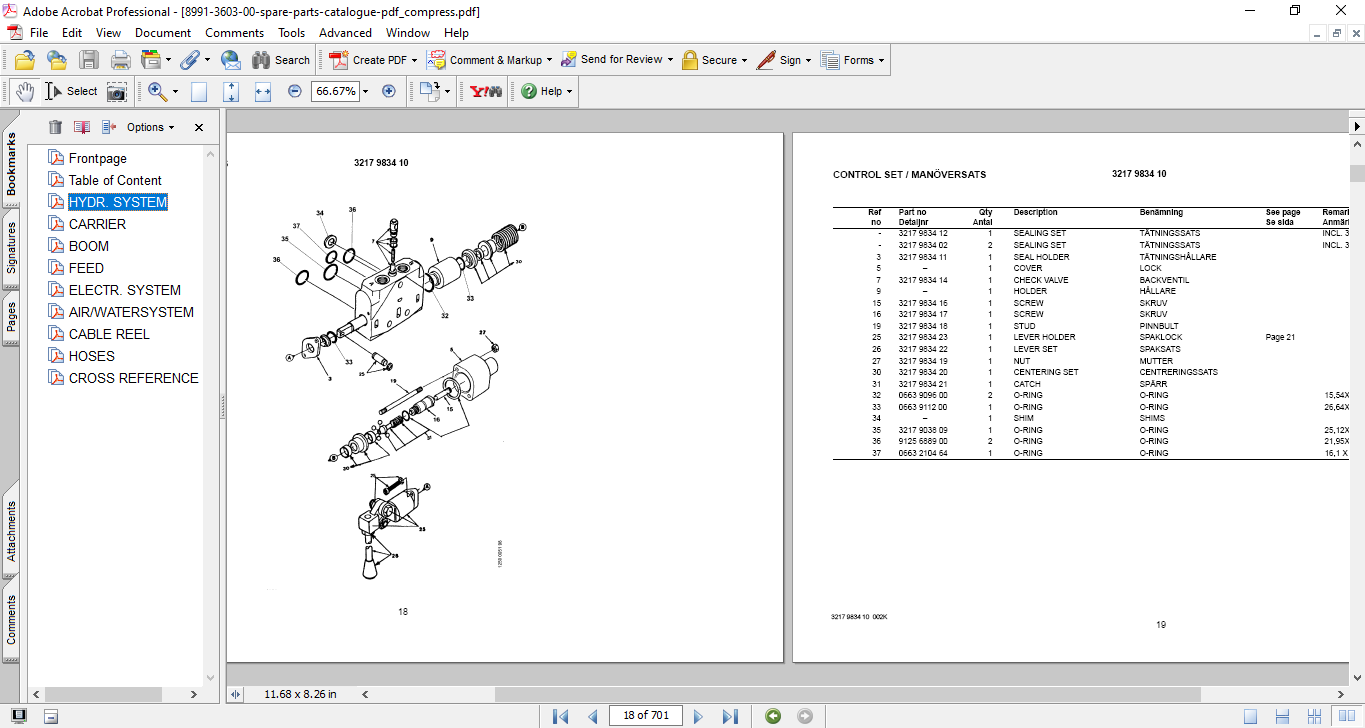Viewport: 1365px width, 728px height.
Task: Go to the last page
Action: pos(730,716)
